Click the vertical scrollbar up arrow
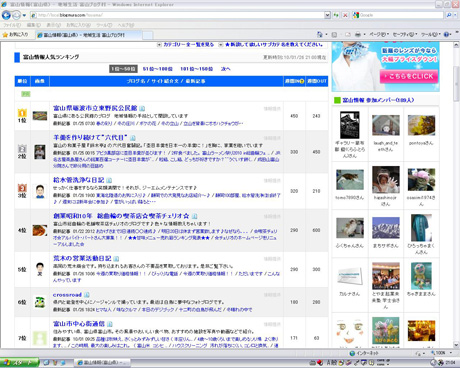Image resolution: width=460 pixels, height=368 pixels. [x=456, y=45]
